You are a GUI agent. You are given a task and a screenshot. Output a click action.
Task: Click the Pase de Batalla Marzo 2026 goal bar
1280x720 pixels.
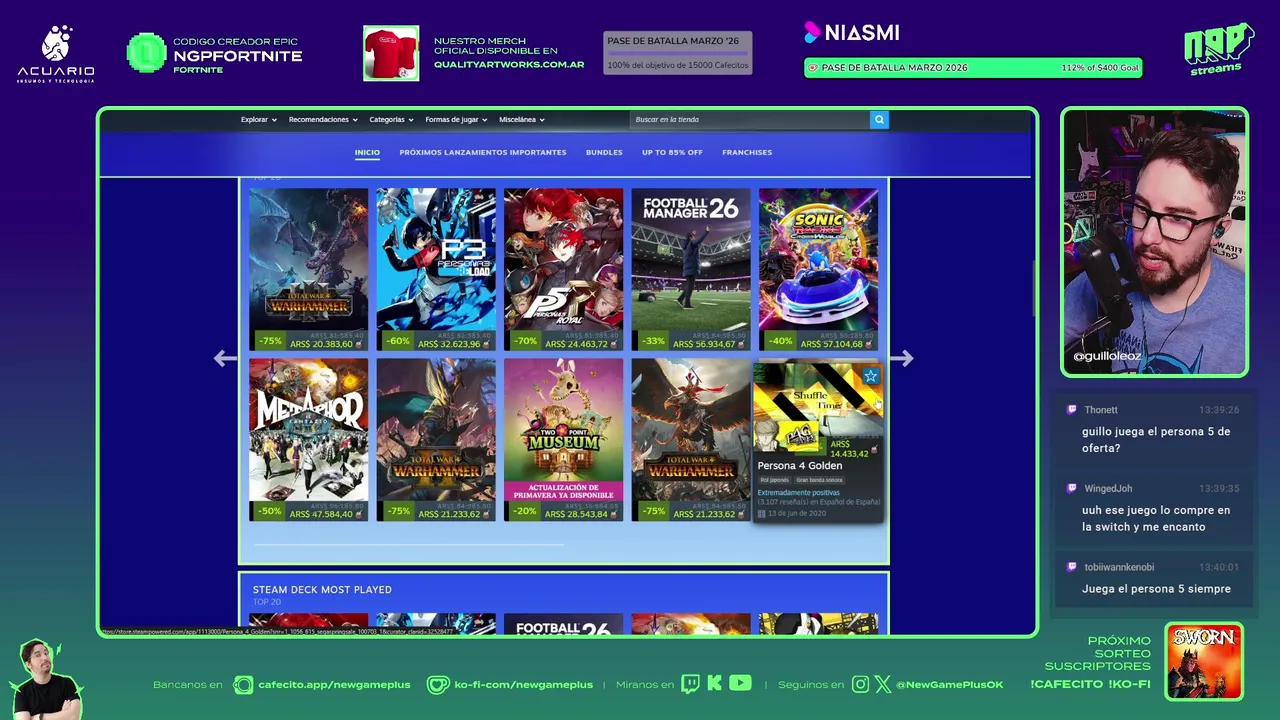[x=972, y=68]
